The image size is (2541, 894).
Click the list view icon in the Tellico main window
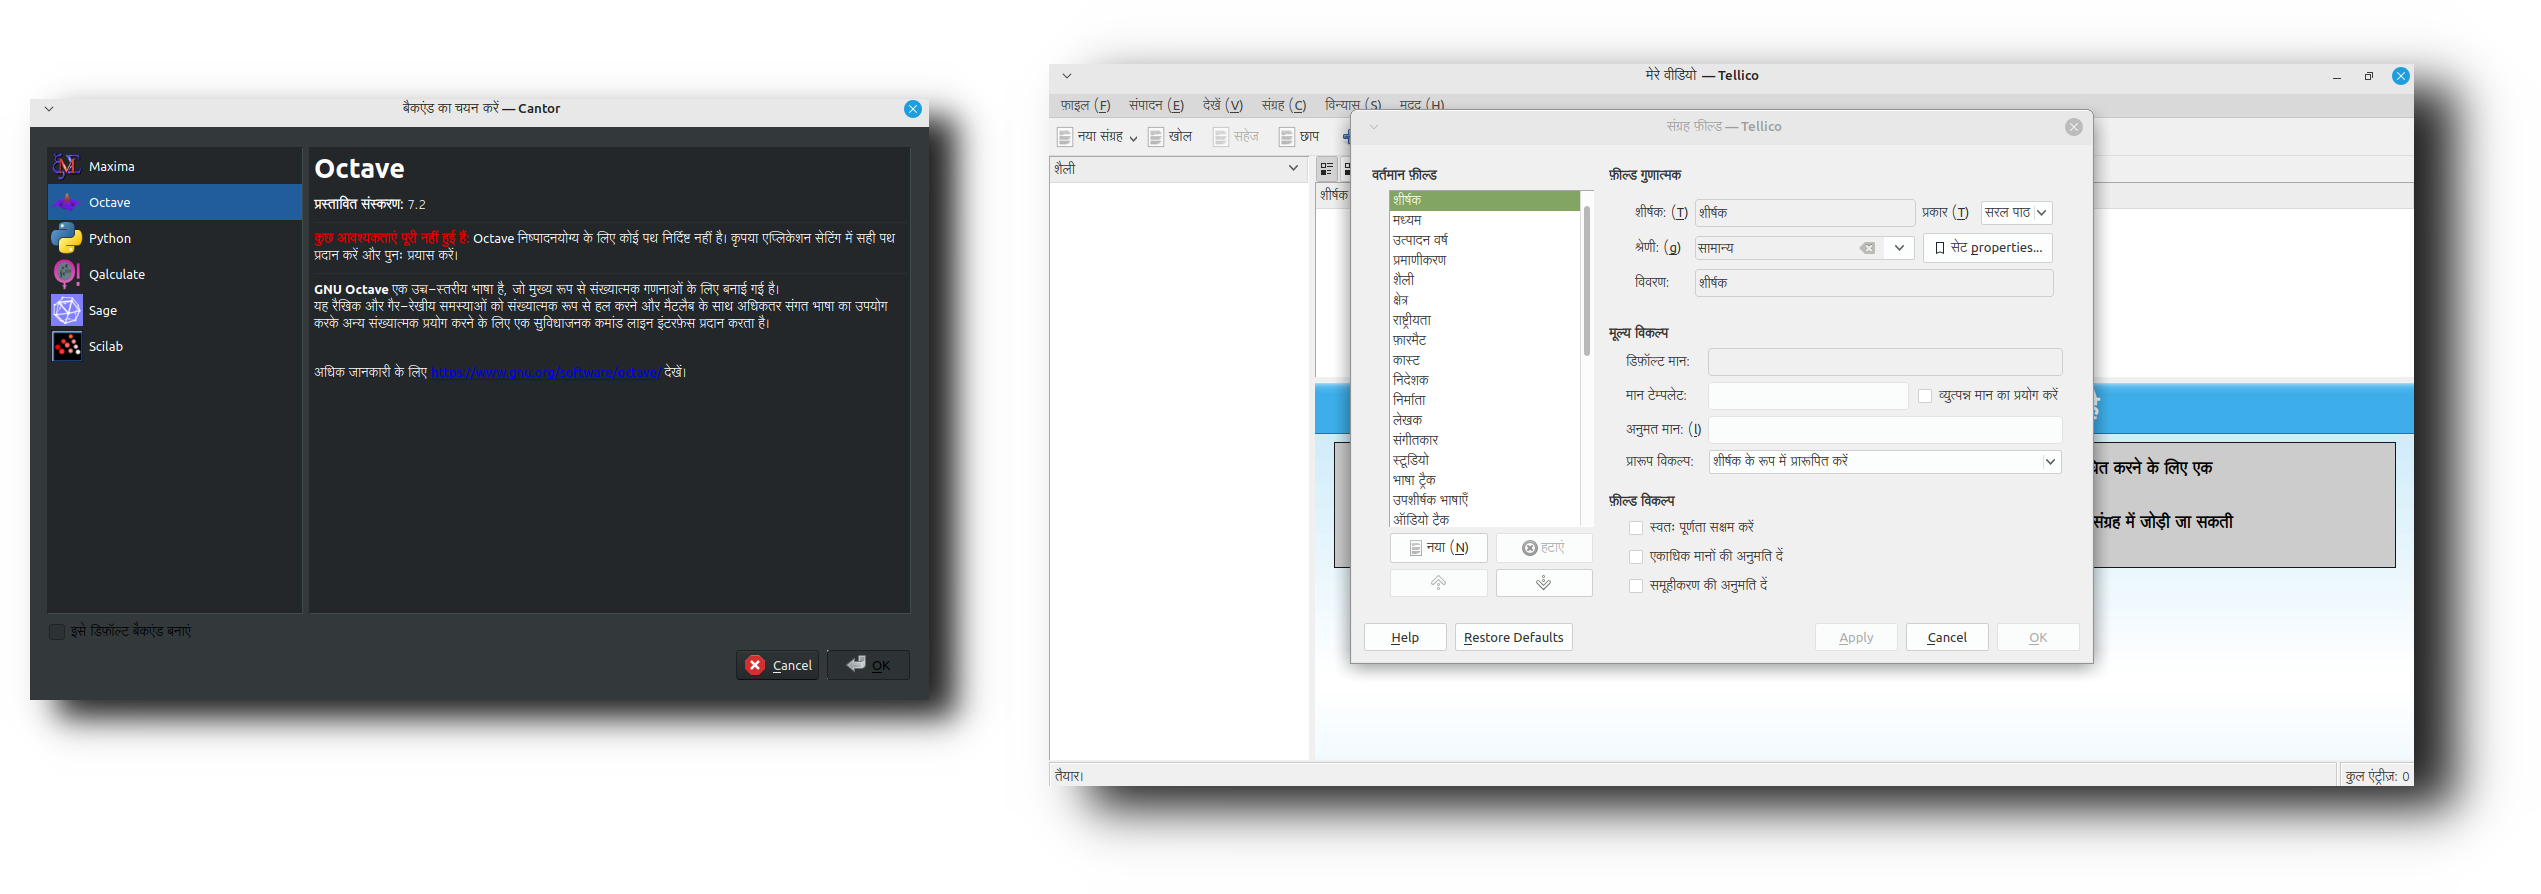(x=1326, y=169)
